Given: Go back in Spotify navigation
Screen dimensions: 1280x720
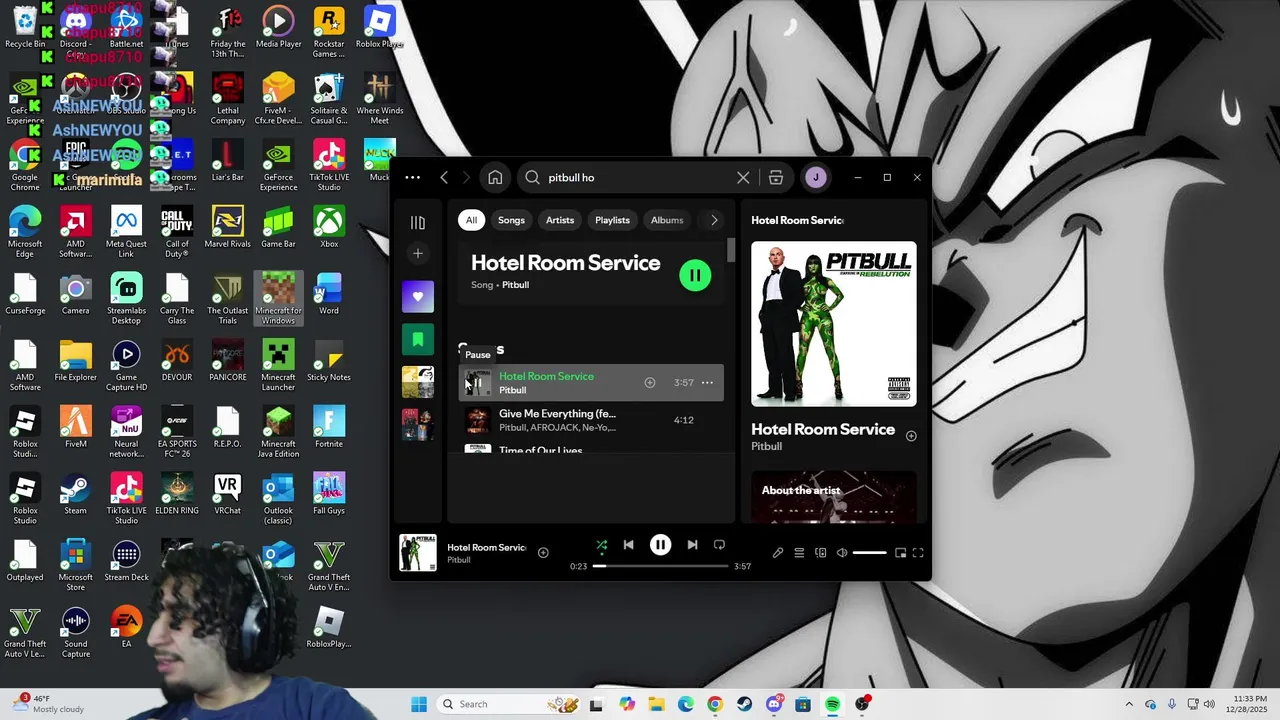Looking at the screenshot, I should click(x=444, y=178).
